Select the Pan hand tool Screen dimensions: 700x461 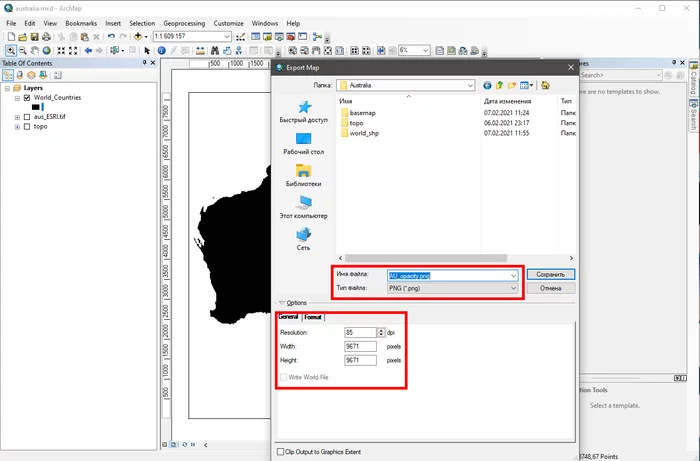coord(34,50)
